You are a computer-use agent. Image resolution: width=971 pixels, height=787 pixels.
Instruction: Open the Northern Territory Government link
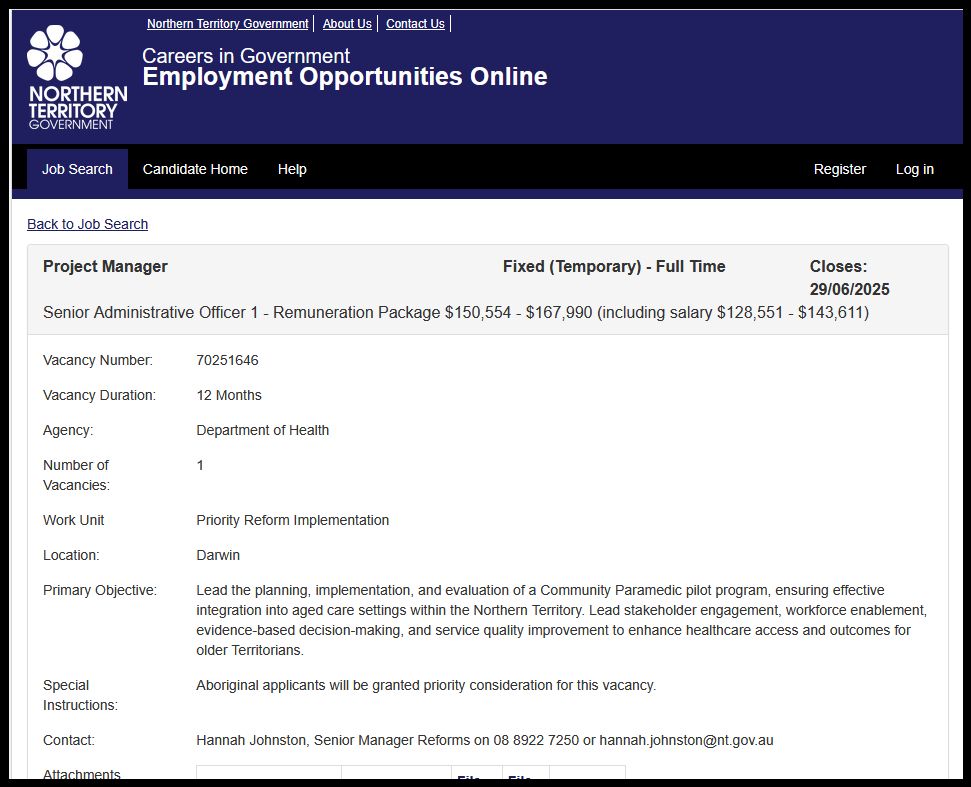coord(227,24)
